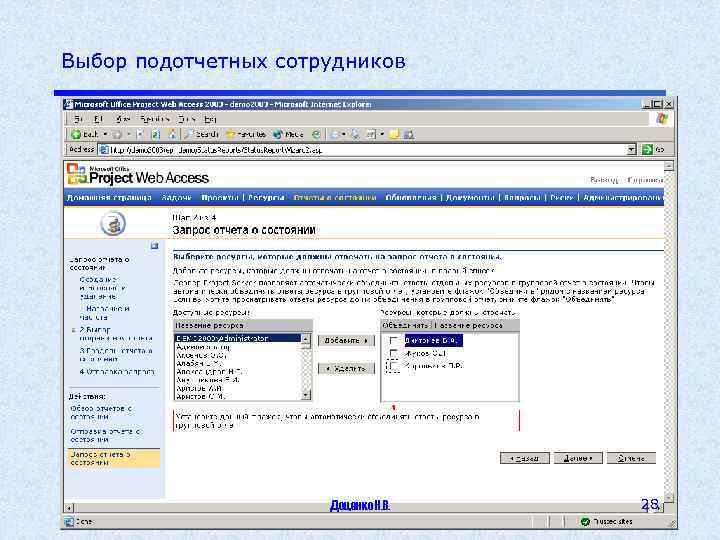Screen dimensions: 720x540
Task: Click resource list scrollbar up arrow
Action: coord(305,339)
